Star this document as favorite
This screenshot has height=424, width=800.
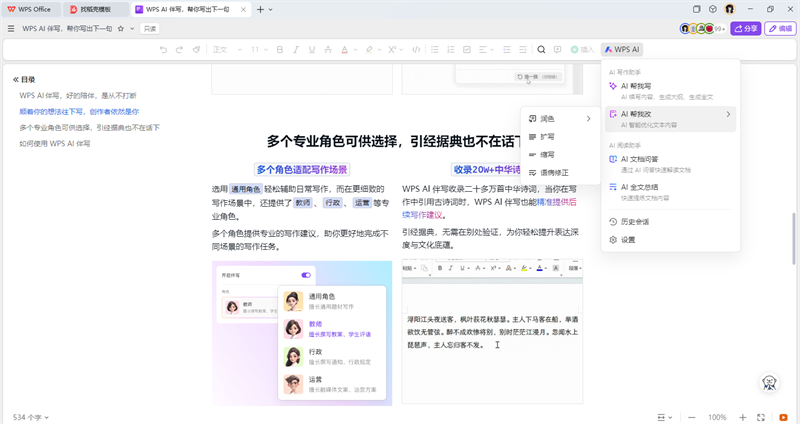point(121,29)
